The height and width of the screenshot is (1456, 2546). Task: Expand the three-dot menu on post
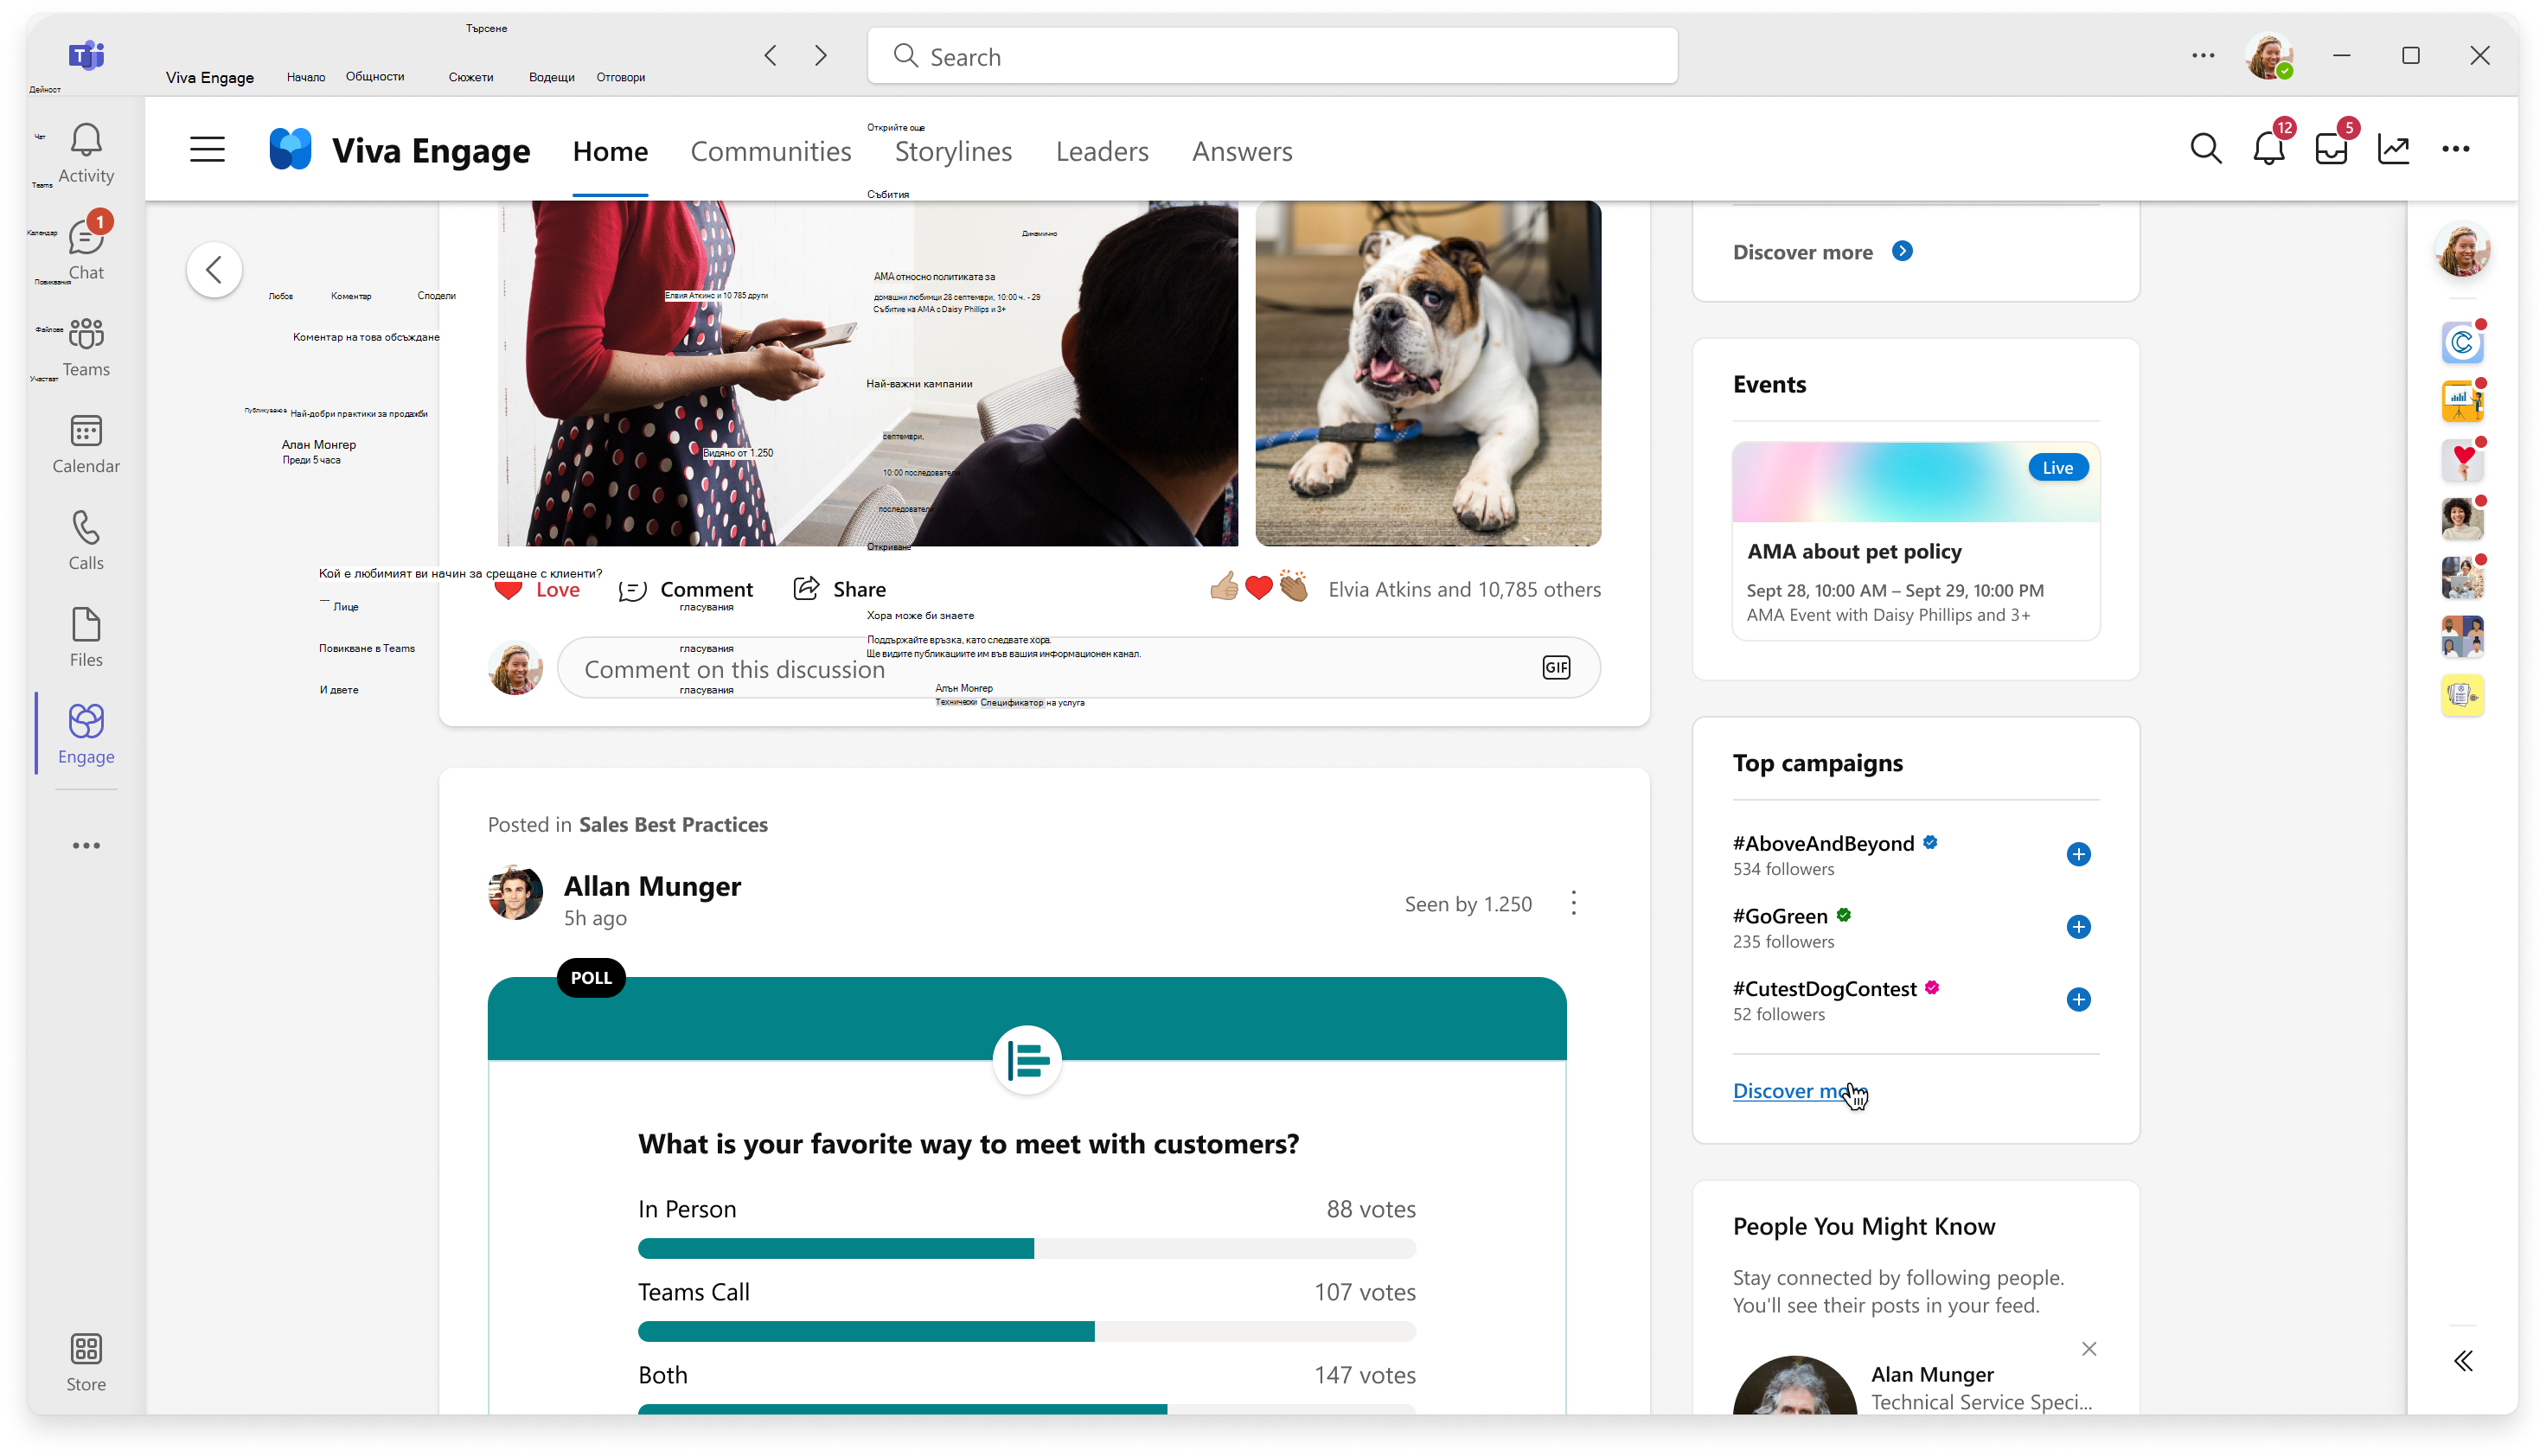tap(1570, 902)
